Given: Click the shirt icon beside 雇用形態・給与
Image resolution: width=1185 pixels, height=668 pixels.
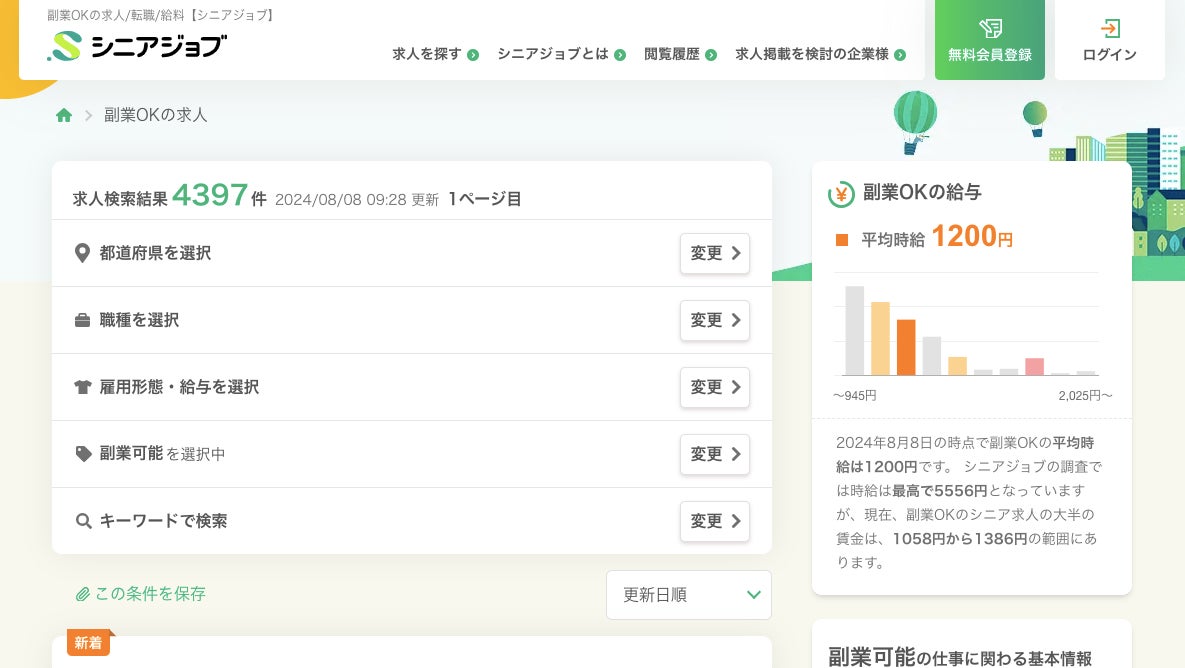Looking at the screenshot, I should 83,387.
